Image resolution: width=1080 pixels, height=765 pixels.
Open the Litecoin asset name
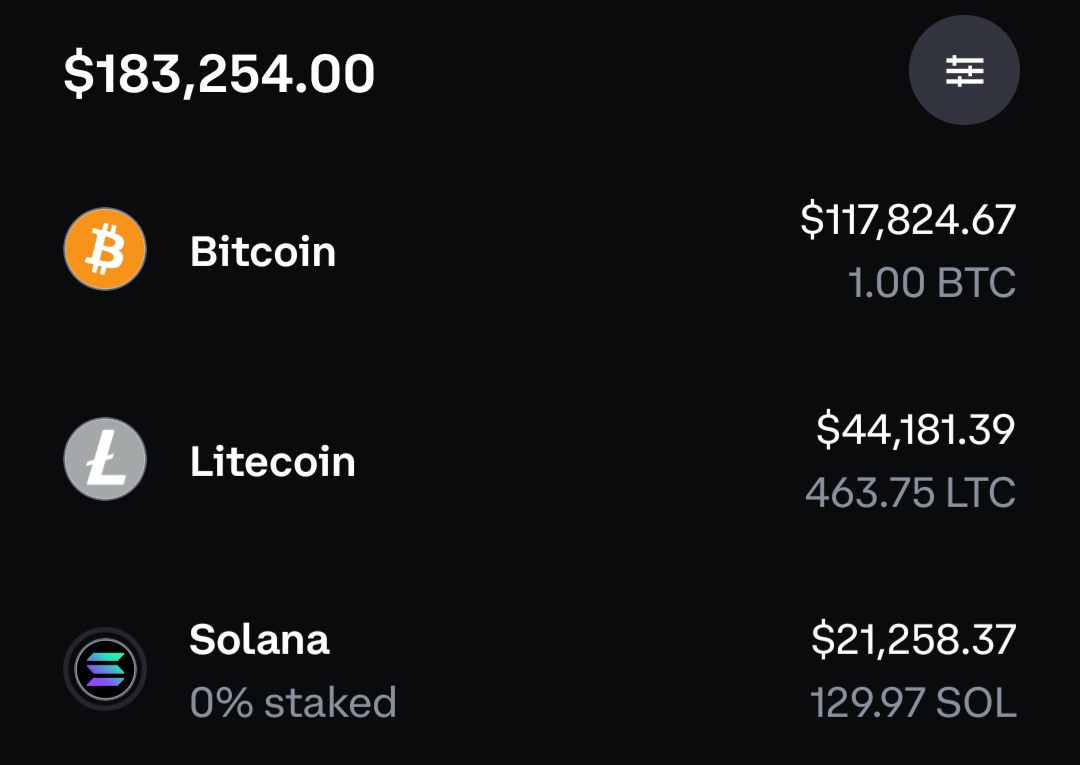click(272, 461)
